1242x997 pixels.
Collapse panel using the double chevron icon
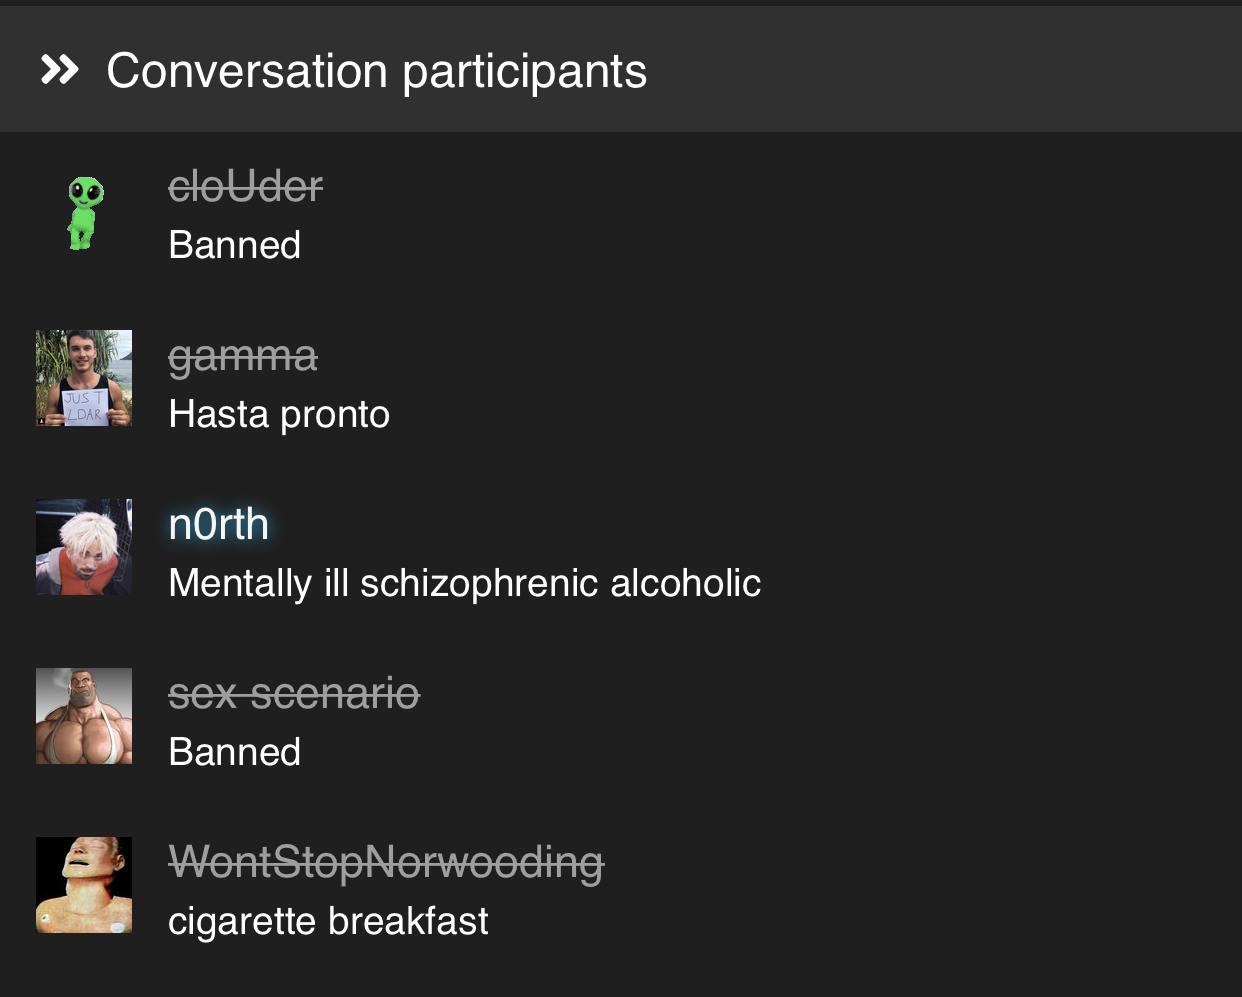coord(59,70)
